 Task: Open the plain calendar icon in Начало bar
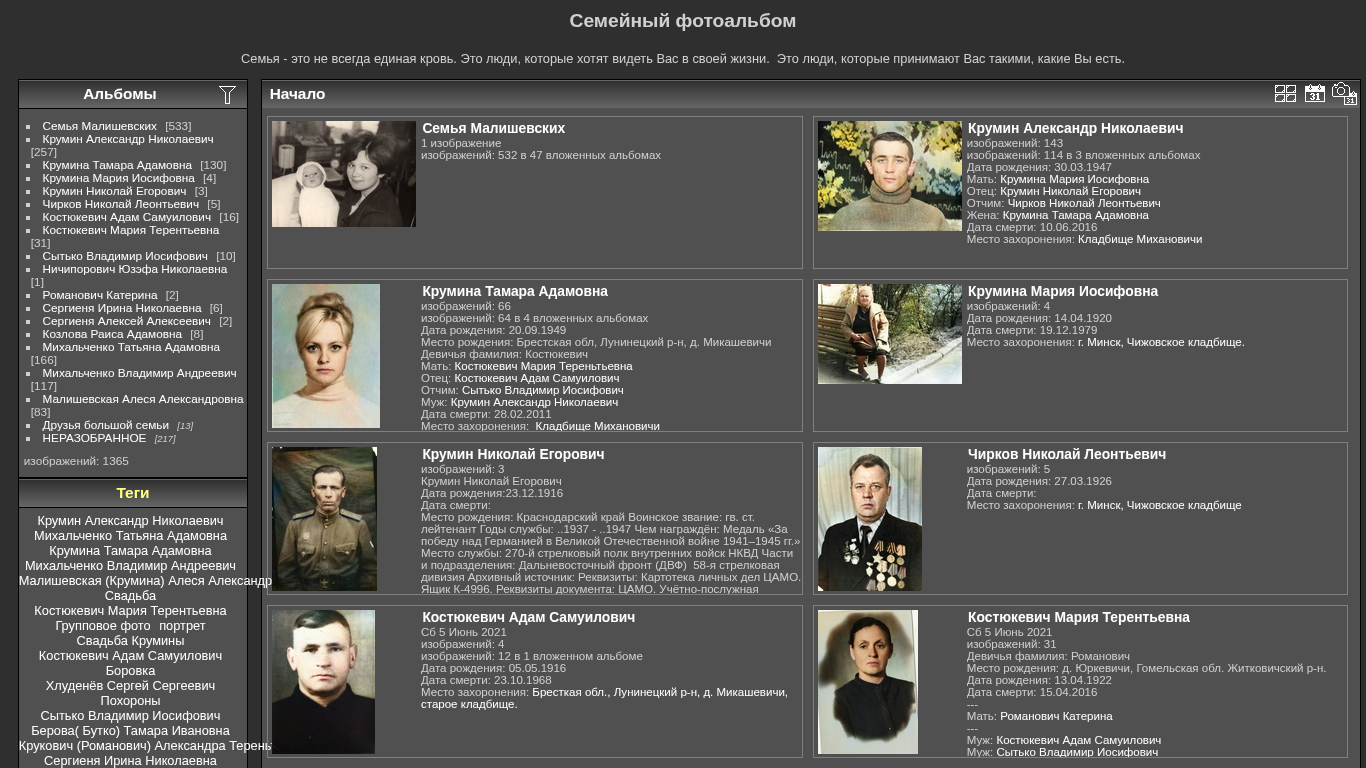coord(1314,94)
